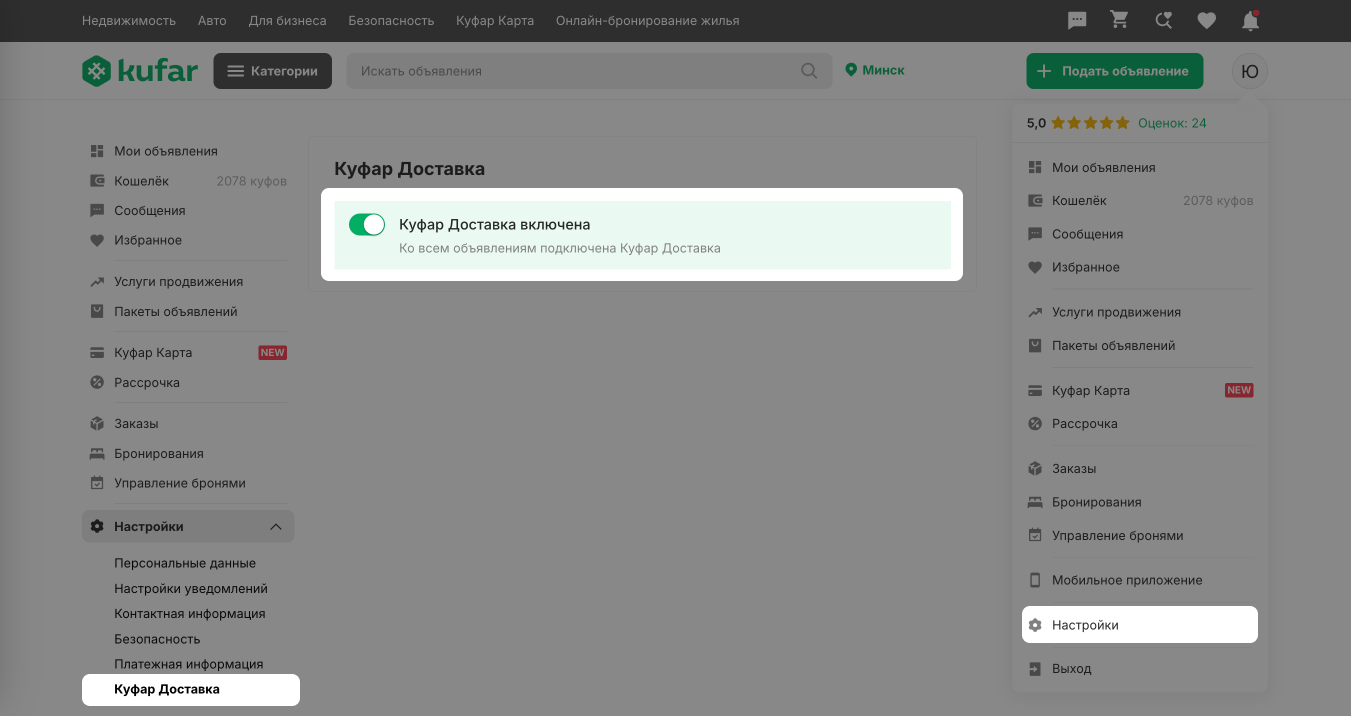
Task: Open saved searches icon in top bar
Action: point(1163,20)
